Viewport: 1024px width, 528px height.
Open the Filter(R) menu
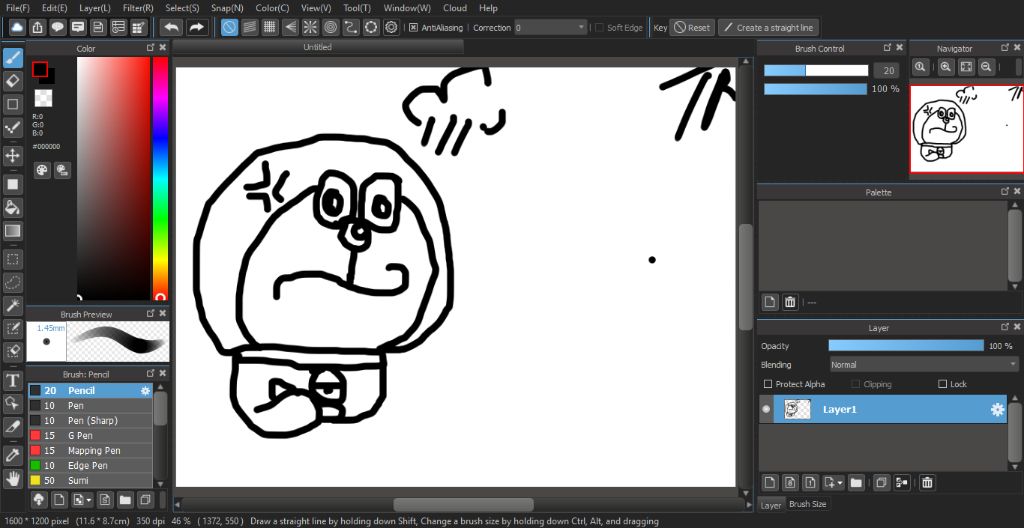click(138, 8)
